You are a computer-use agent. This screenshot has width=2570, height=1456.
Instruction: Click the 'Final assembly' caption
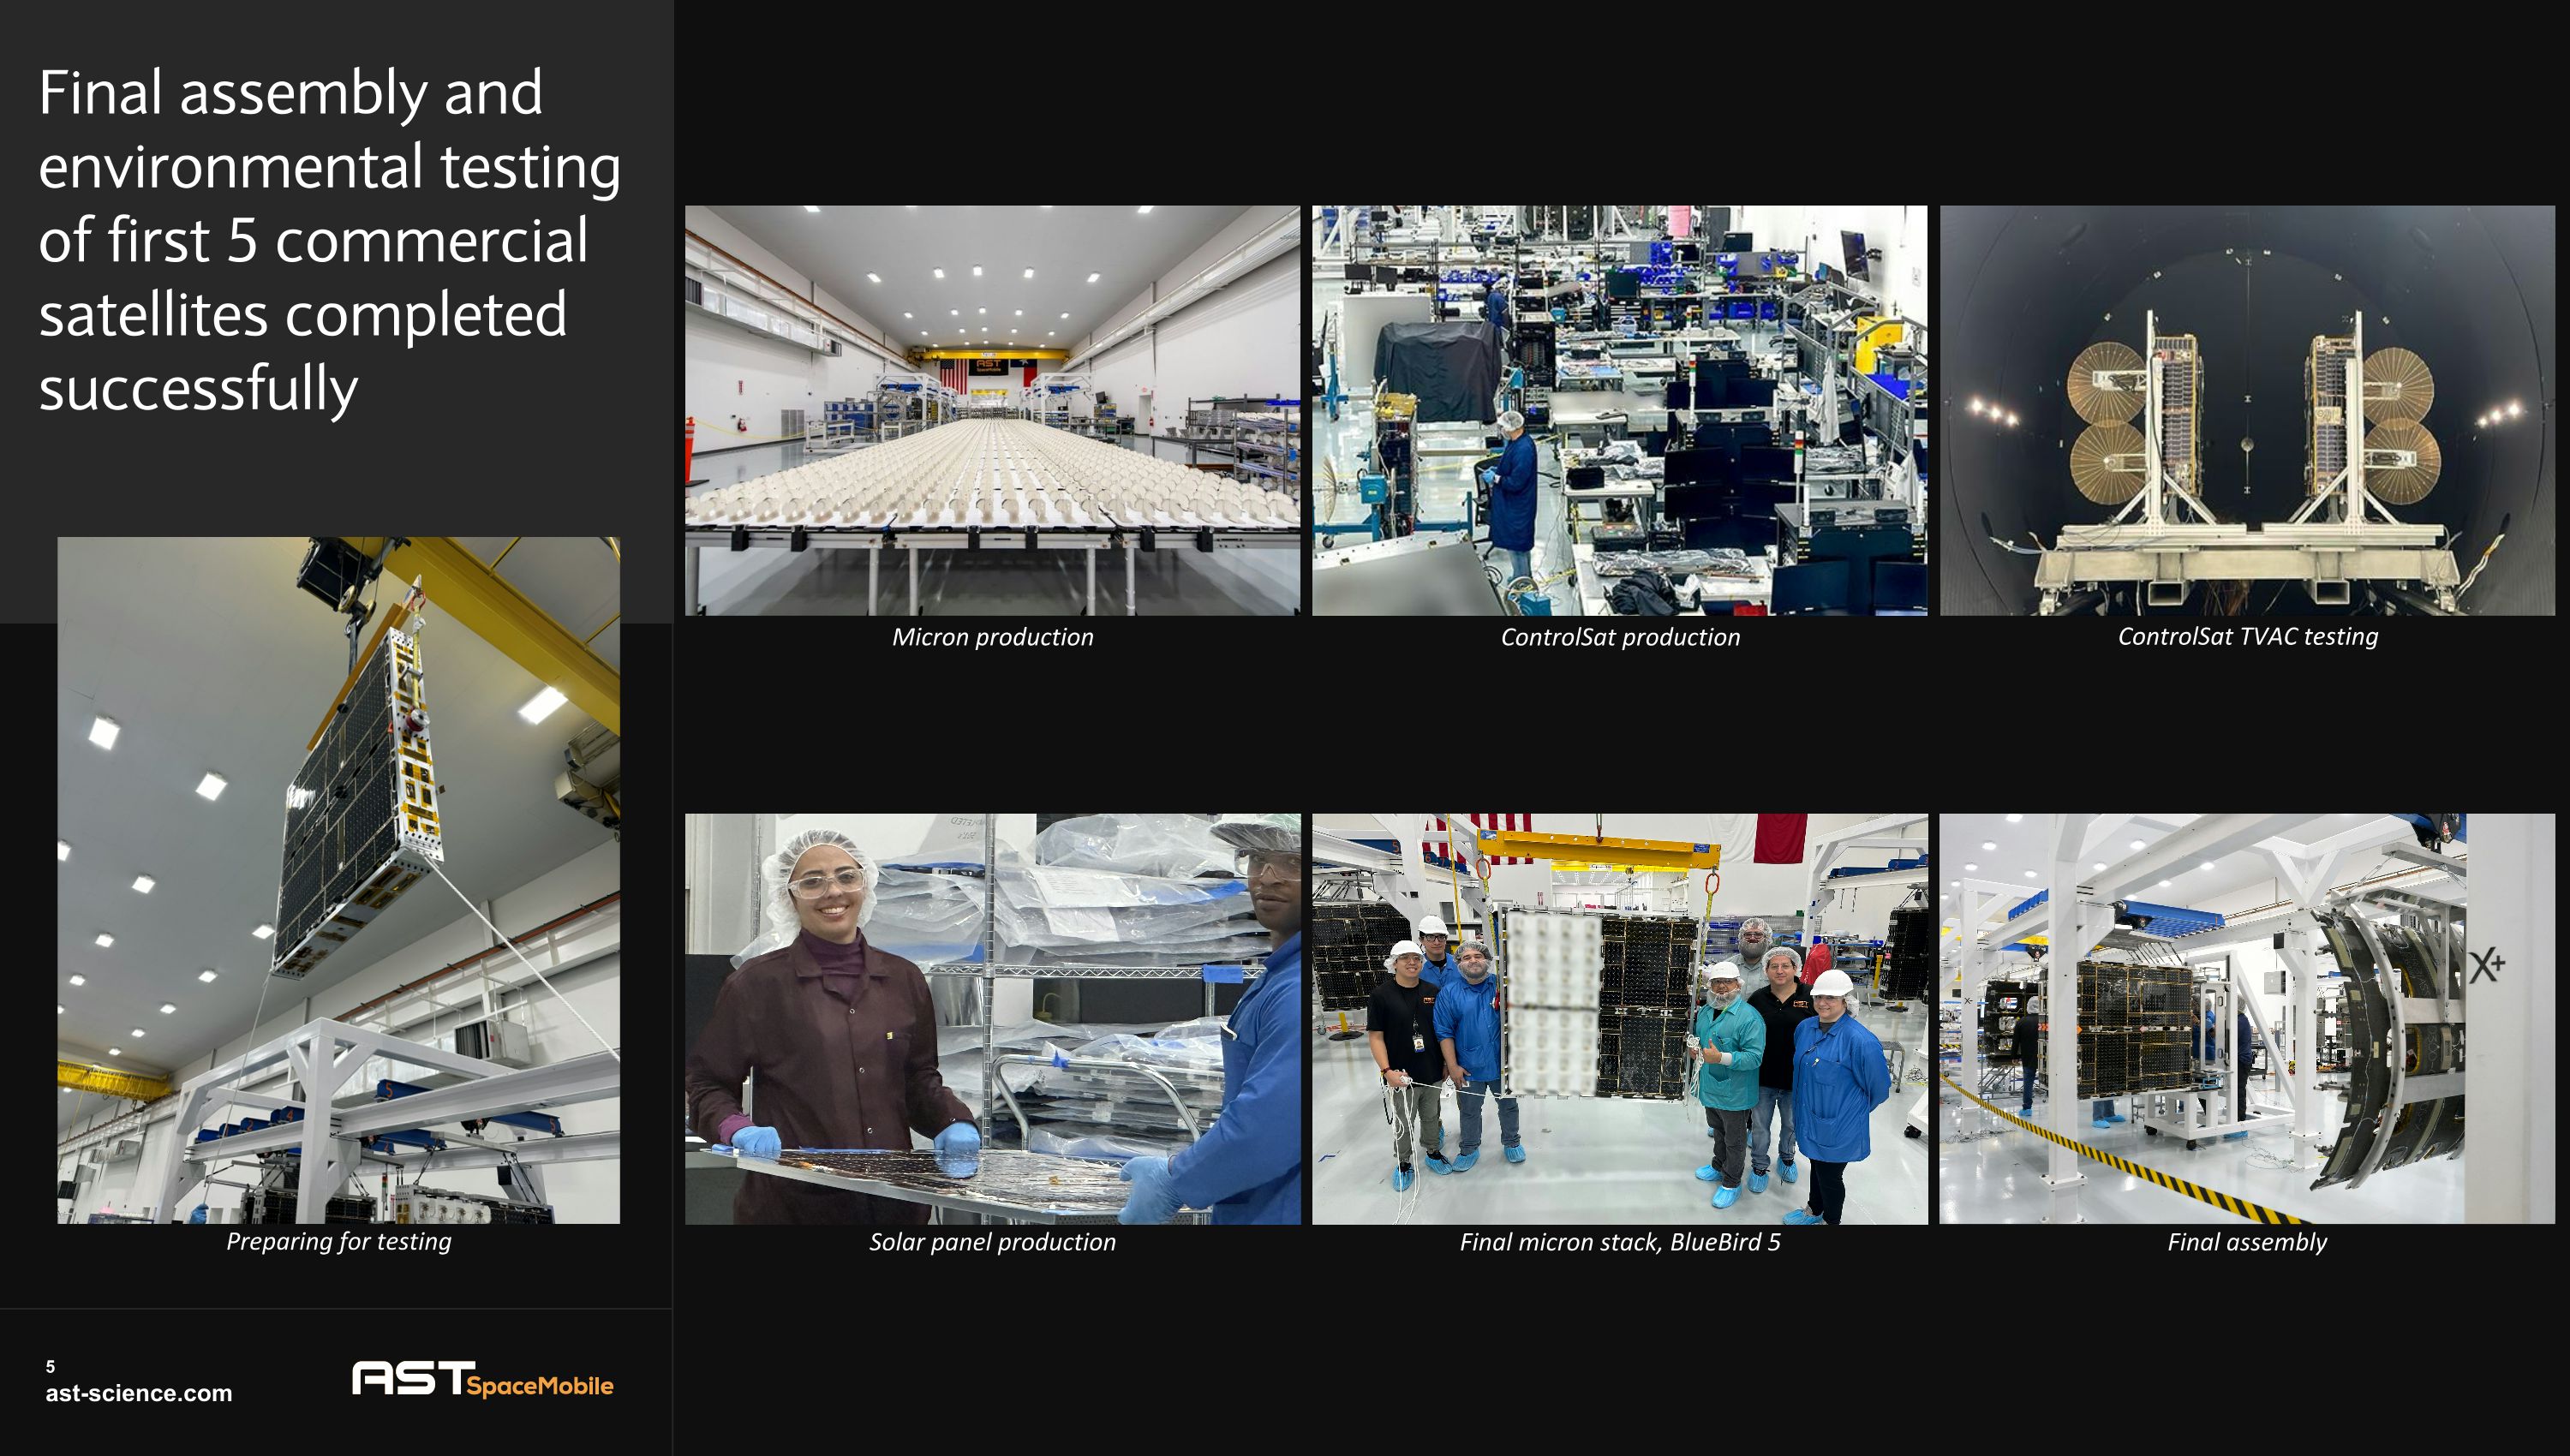pos(2246,1242)
